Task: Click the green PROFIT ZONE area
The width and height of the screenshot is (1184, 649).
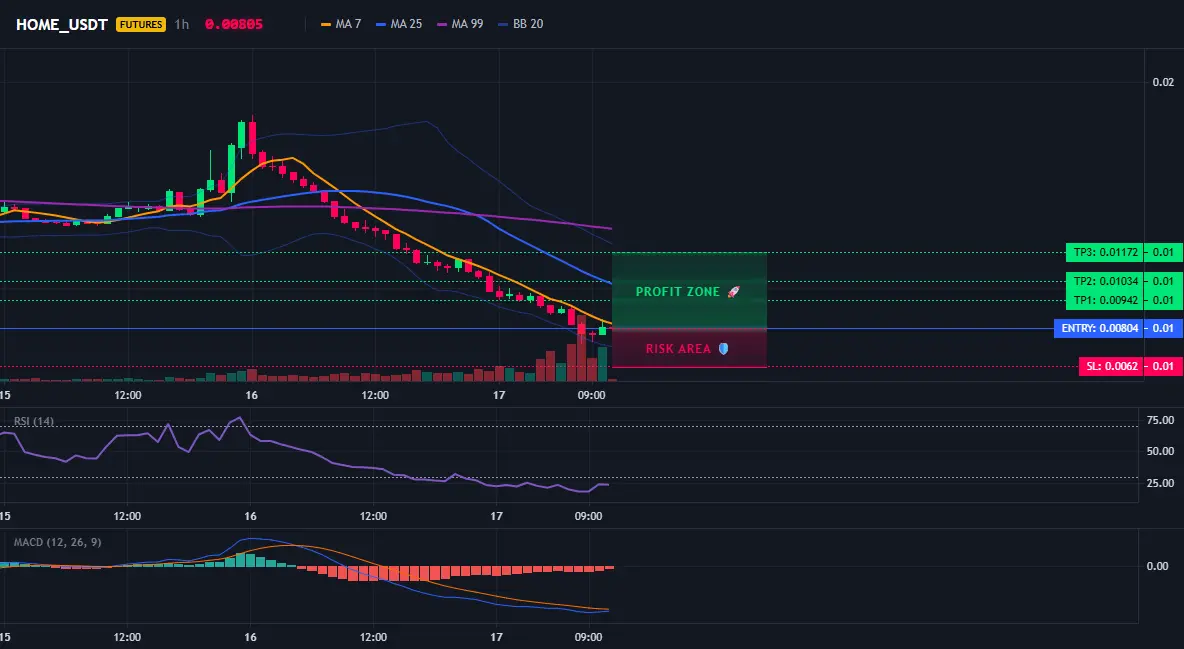Action: tap(689, 290)
